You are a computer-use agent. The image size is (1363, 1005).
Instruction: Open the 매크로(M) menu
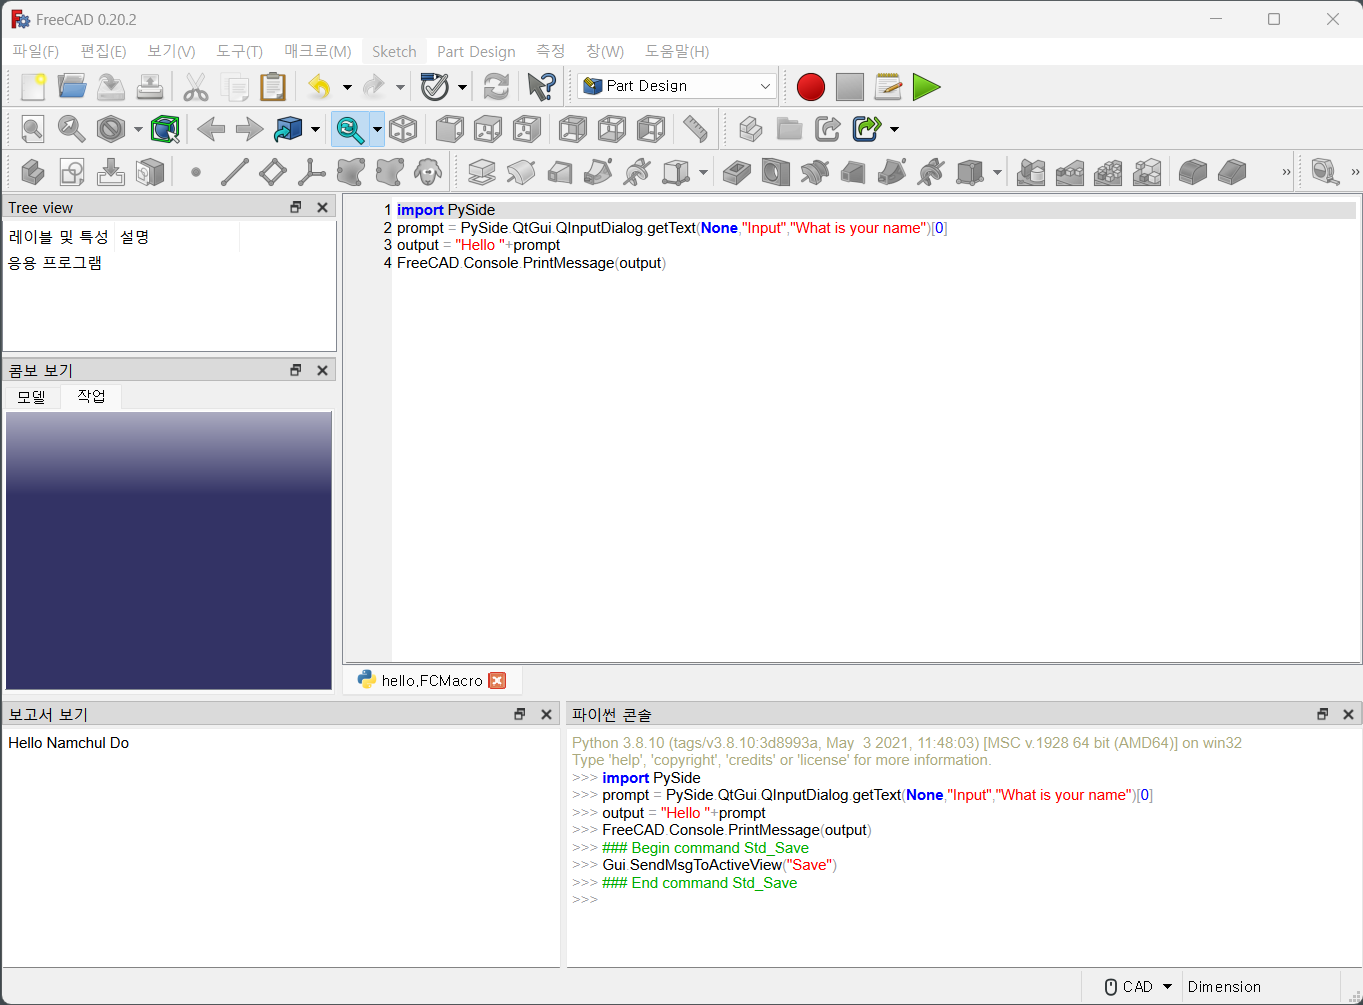(318, 51)
